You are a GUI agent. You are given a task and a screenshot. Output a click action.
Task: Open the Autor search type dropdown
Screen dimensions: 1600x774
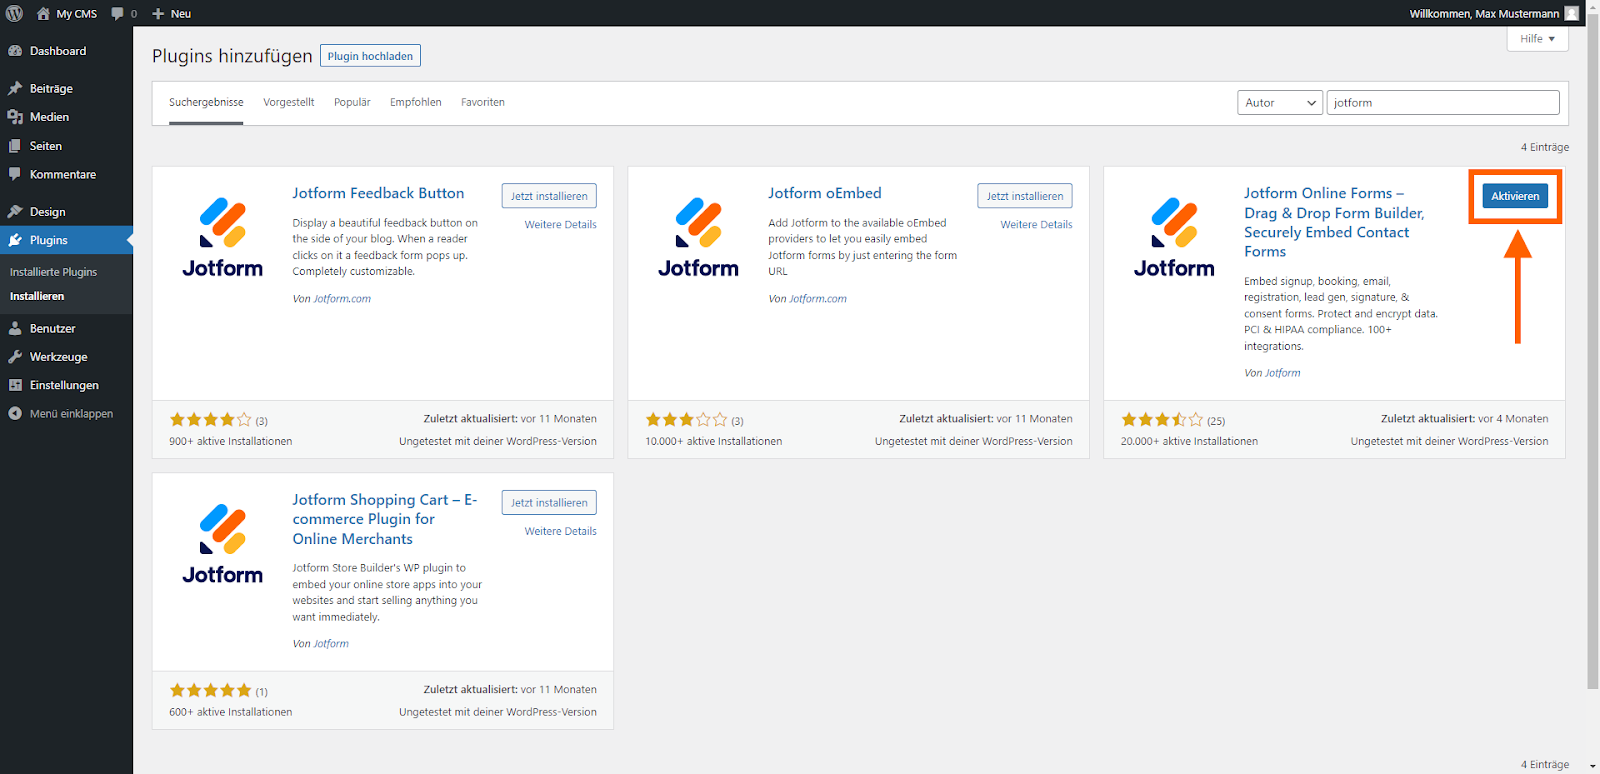1280,103
